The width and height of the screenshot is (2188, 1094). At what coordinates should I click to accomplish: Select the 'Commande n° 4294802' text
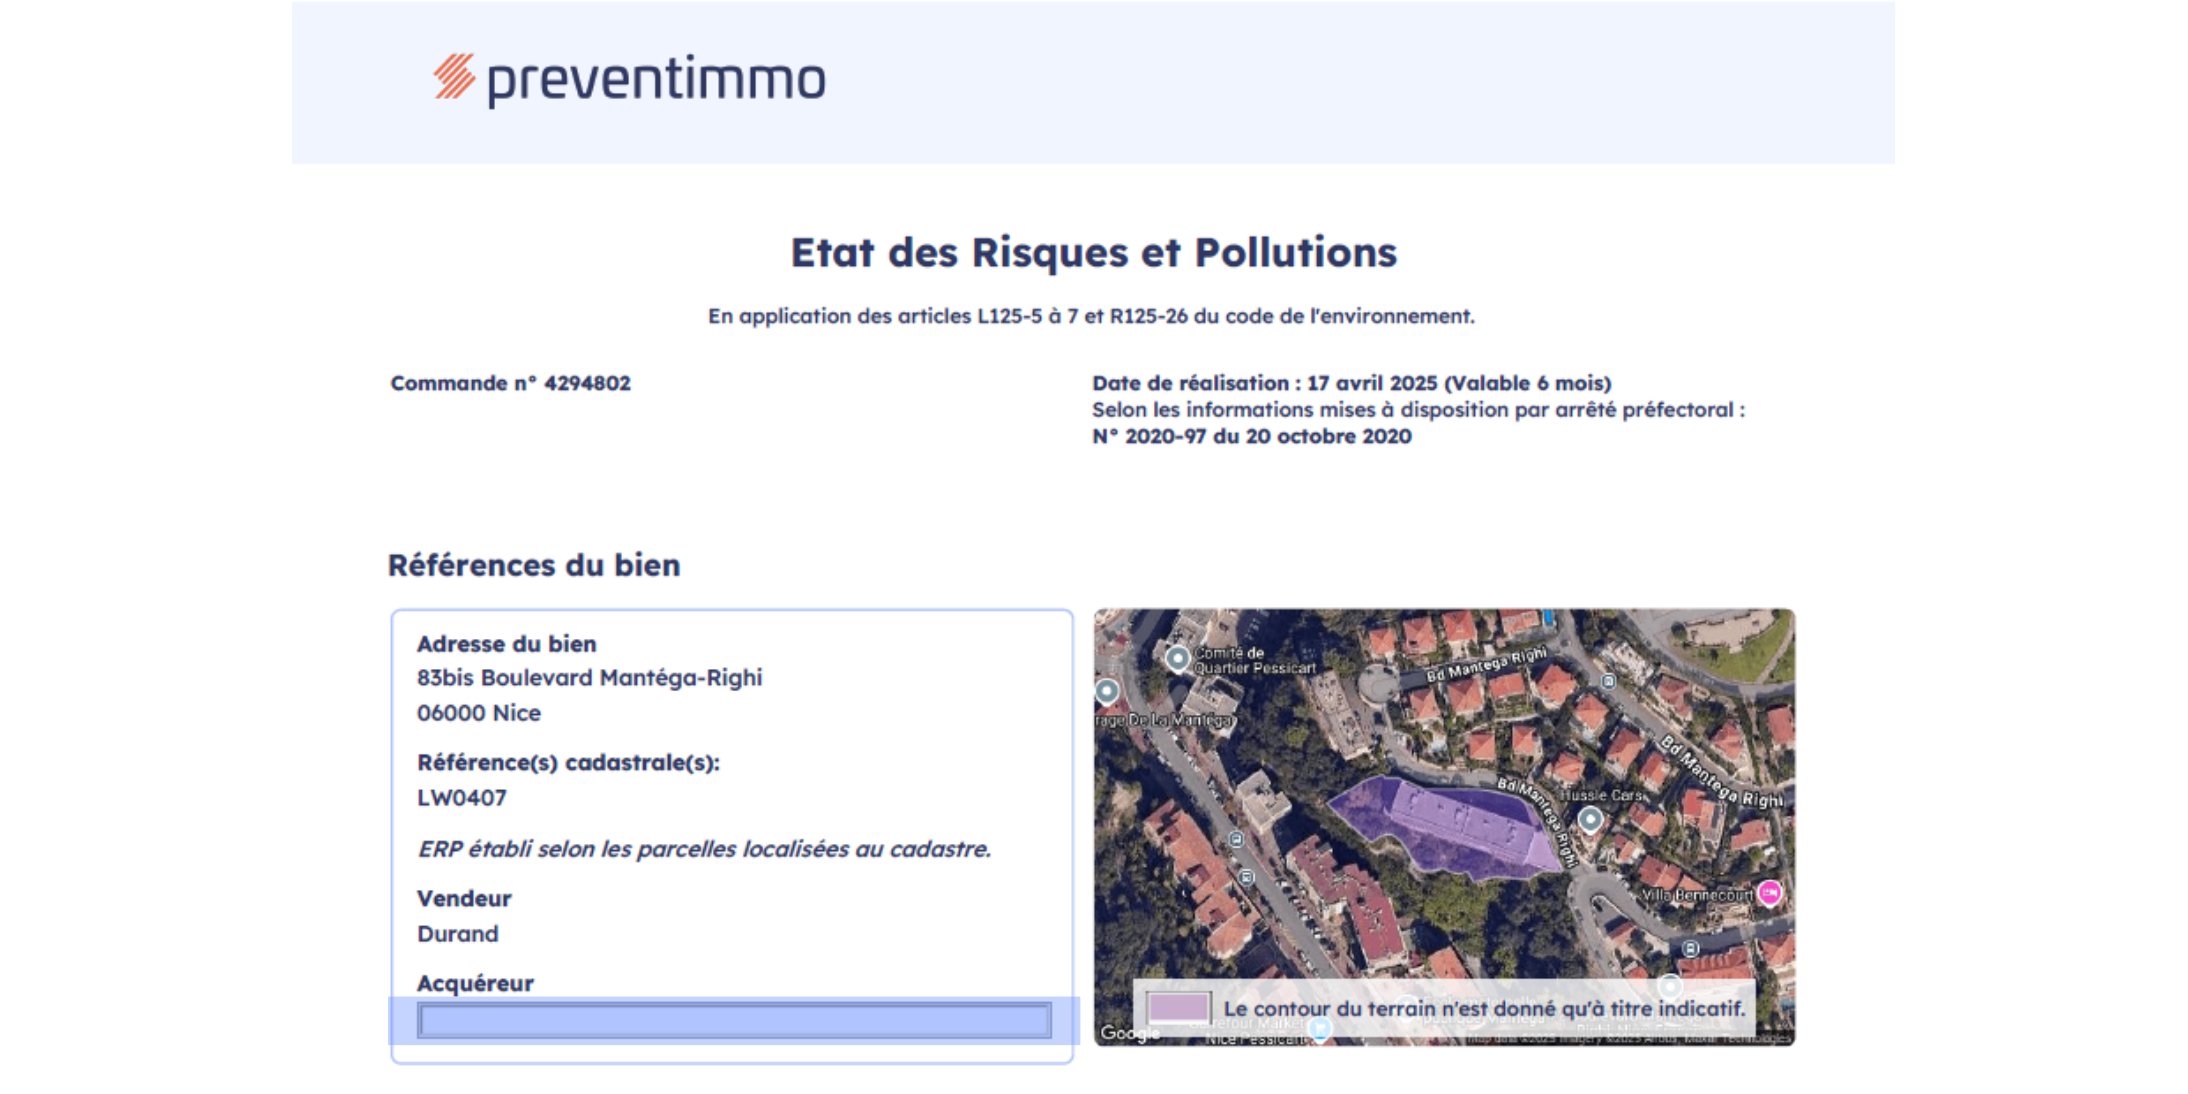click(510, 383)
